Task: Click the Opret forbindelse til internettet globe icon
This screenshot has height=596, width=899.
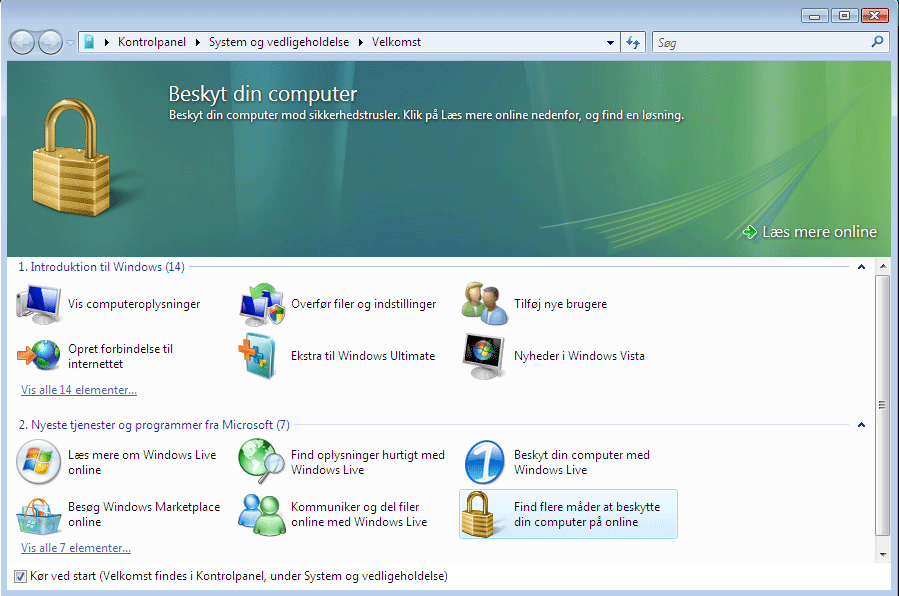Action: (x=40, y=356)
